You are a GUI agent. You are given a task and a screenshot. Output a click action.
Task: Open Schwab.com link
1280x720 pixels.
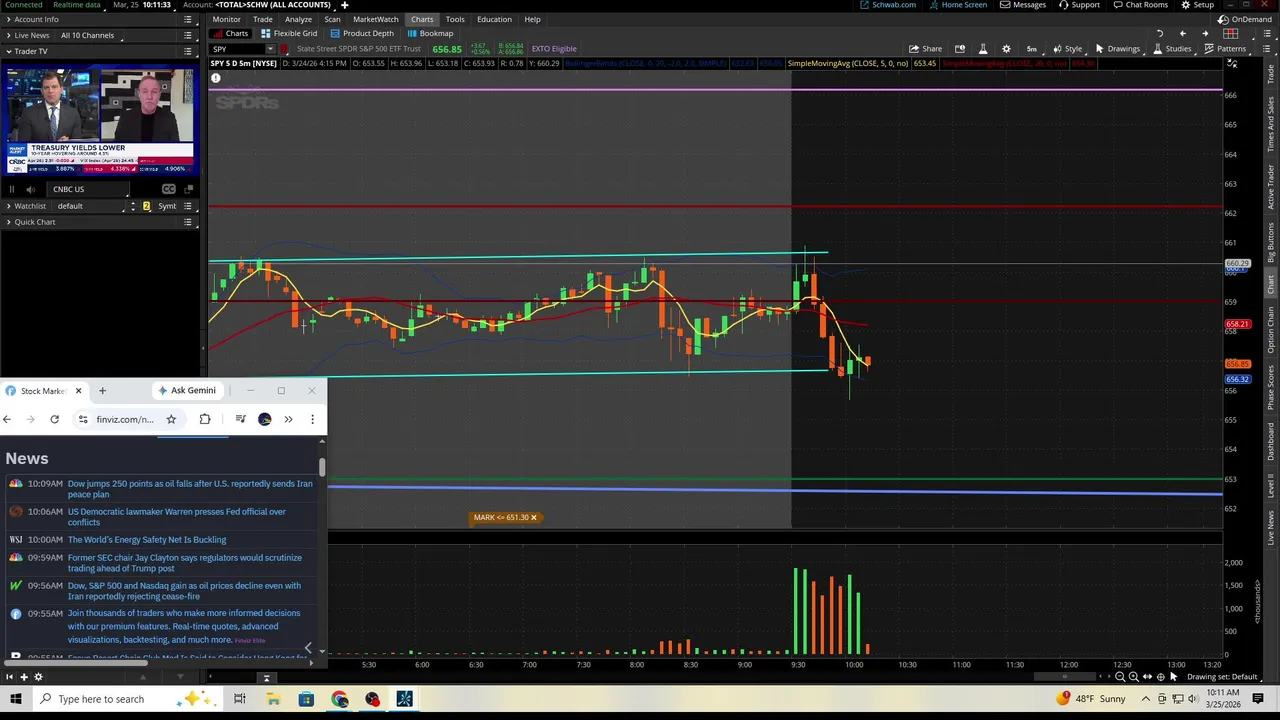pyautogui.click(x=888, y=5)
